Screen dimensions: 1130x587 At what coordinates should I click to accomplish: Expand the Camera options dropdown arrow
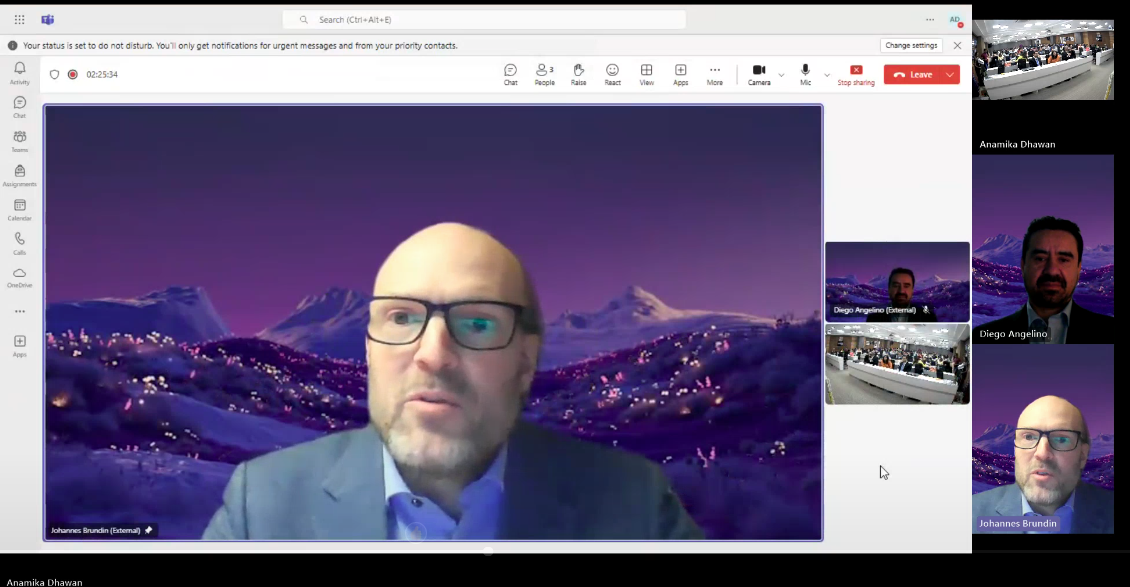pyautogui.click(x=781, y=75)
